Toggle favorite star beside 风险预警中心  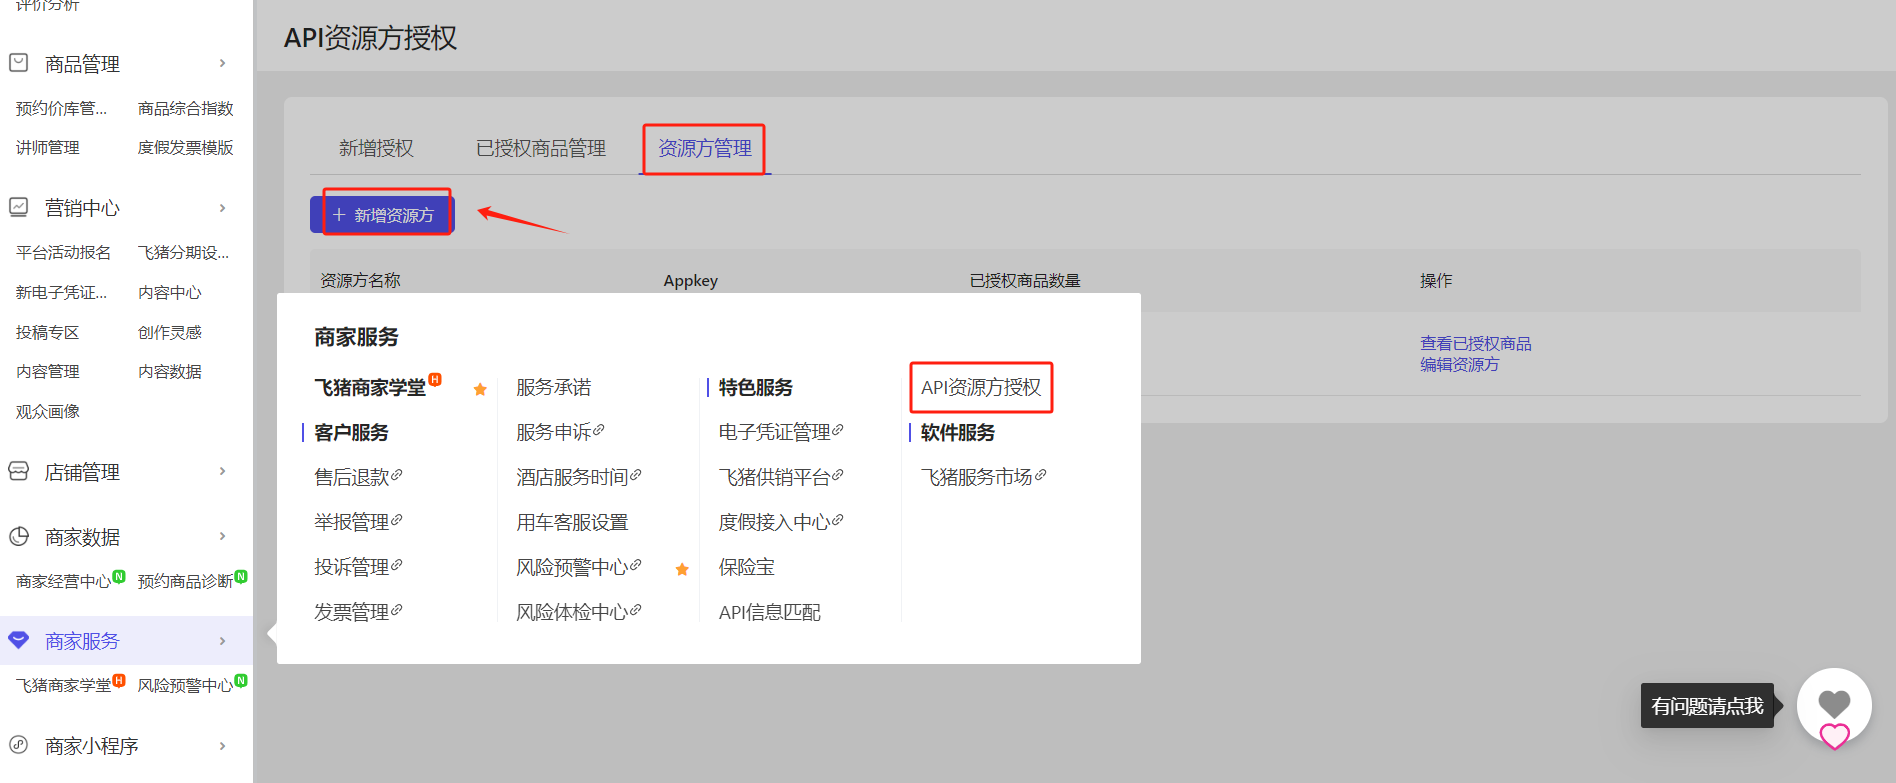682,569
